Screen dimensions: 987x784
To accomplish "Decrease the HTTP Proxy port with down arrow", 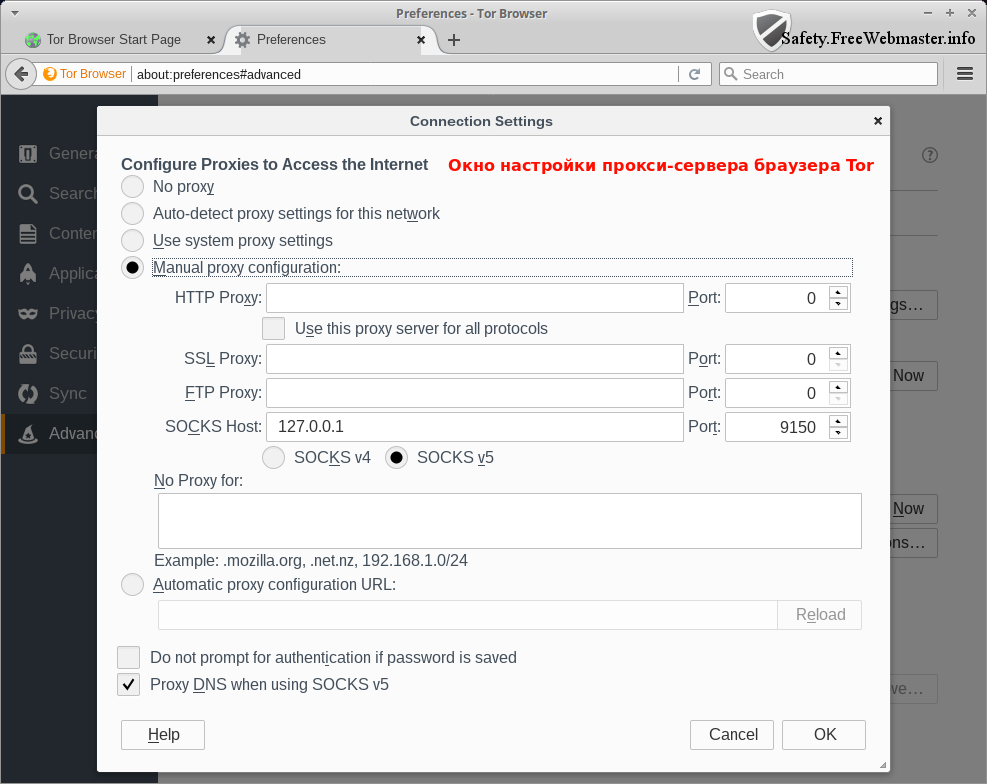I will tap(838, 304).
